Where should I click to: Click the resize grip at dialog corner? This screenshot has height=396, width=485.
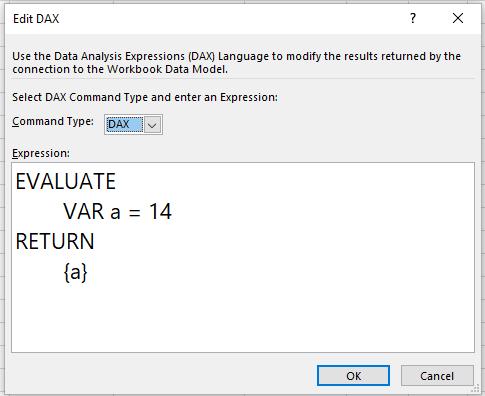[475, 389]
